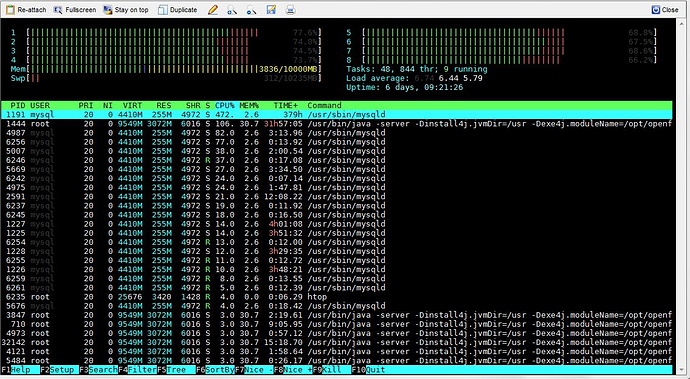Screen dimensions: 690x379
Task: Close the detached terminal window
Action: [x=665, y=10]
